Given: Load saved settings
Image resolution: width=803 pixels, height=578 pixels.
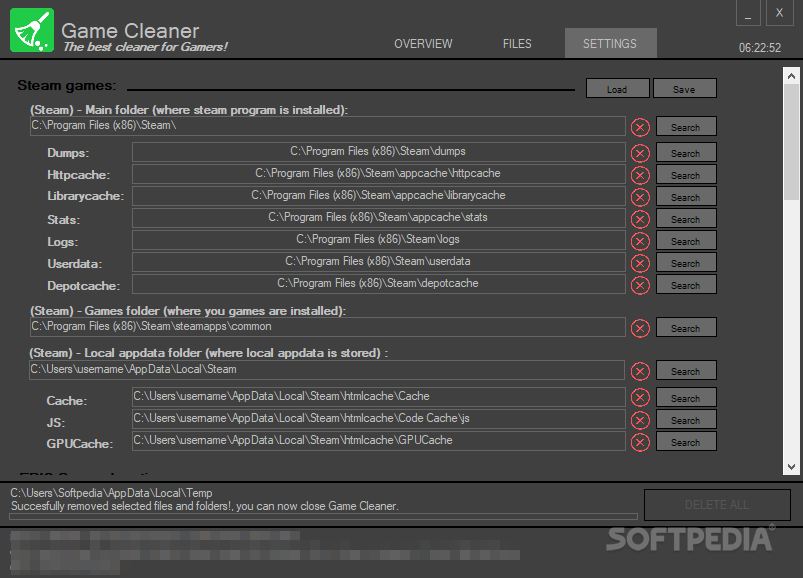Looking at the screenshot, I should 618,89.
